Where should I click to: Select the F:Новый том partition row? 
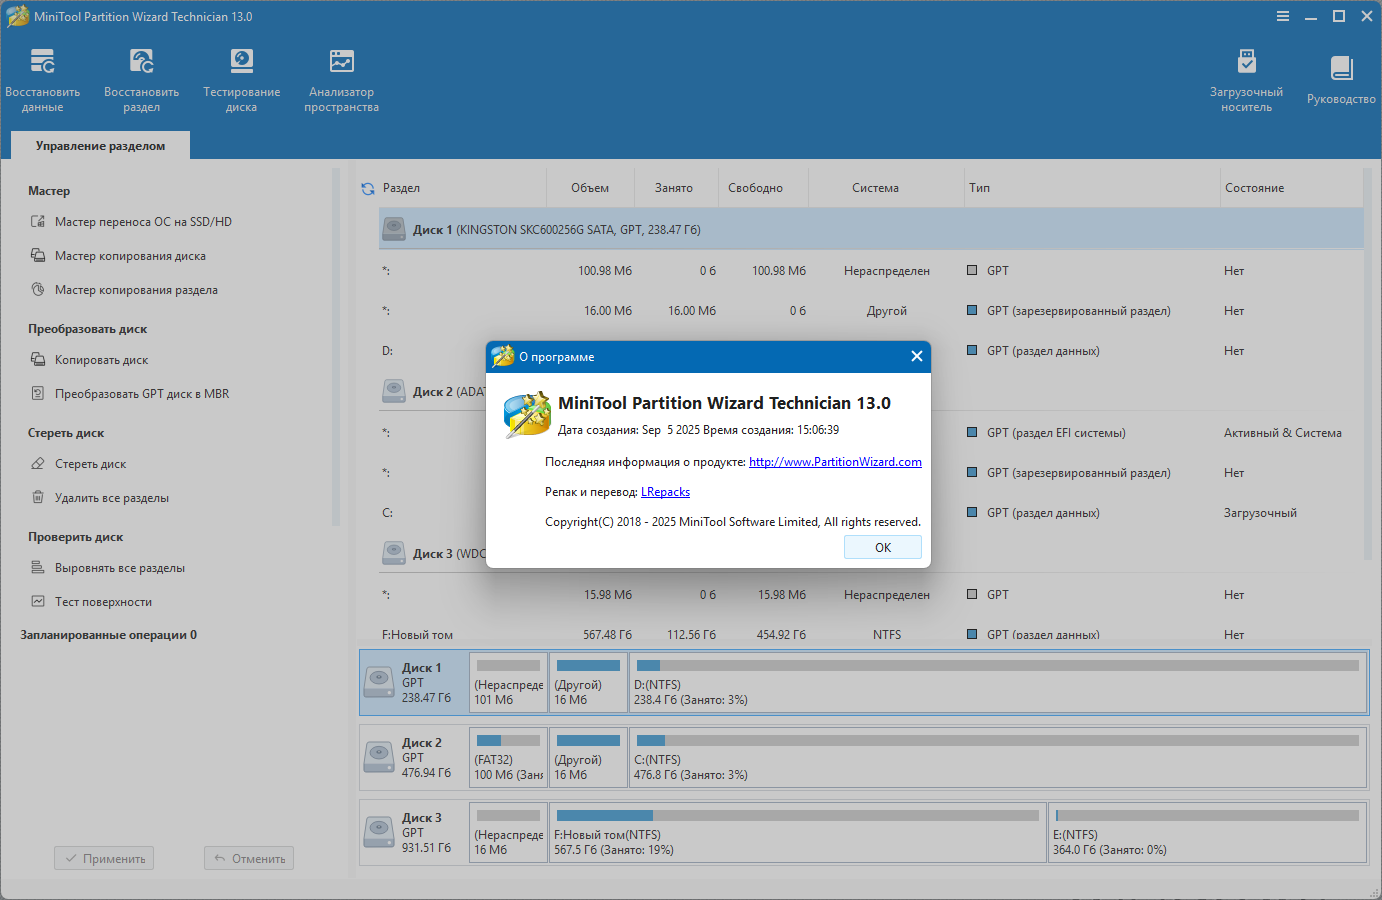tap(871, 634)
